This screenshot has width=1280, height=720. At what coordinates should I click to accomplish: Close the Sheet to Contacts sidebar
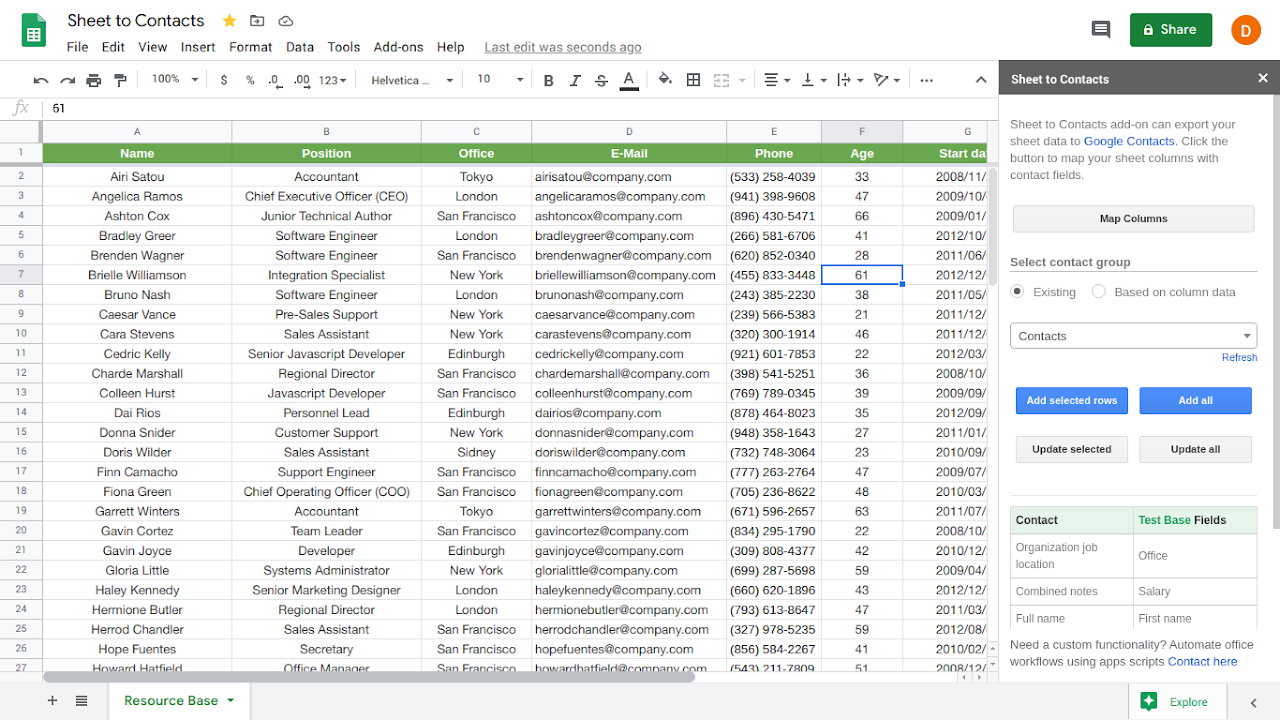coord(1263,78)
